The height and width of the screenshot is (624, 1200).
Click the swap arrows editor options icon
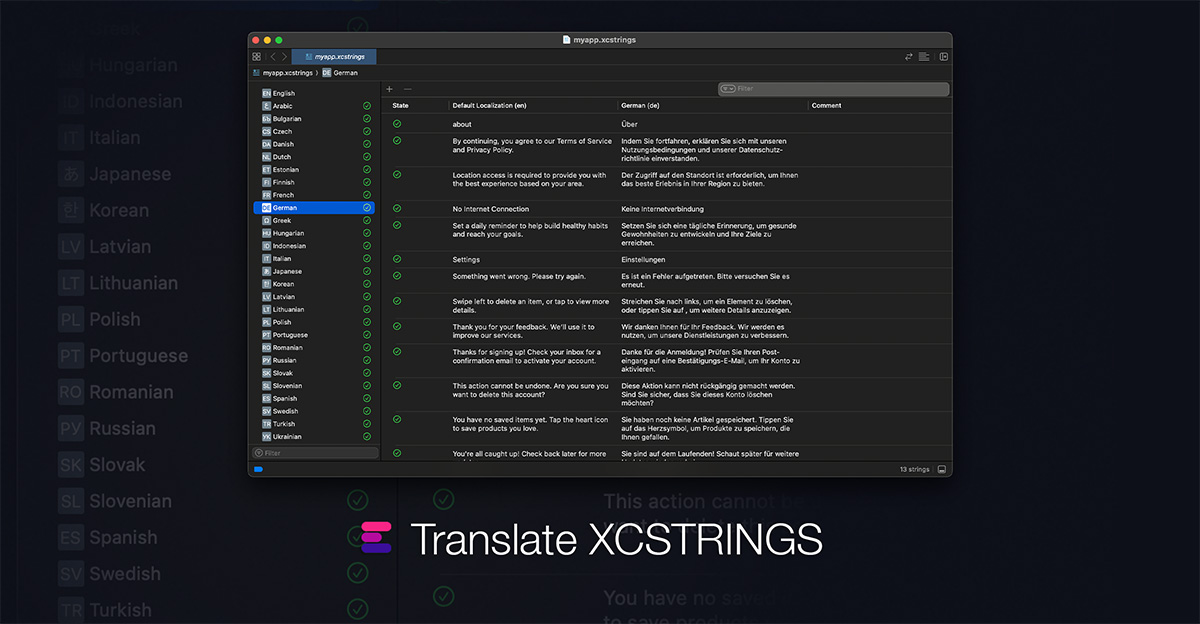(909, 57)
